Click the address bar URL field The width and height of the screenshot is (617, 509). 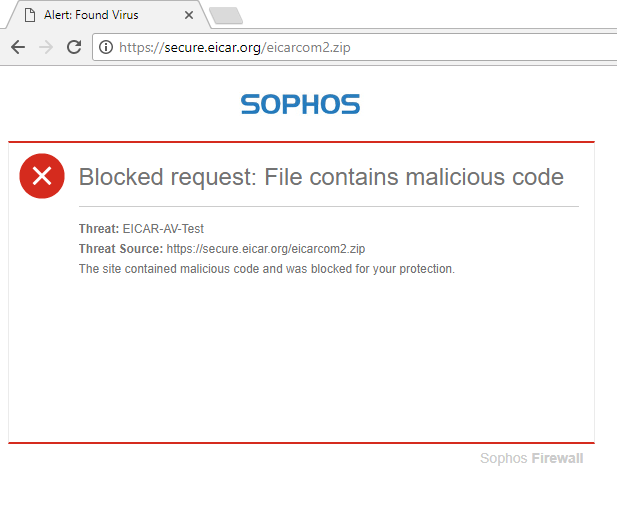[x=354, y=47]
